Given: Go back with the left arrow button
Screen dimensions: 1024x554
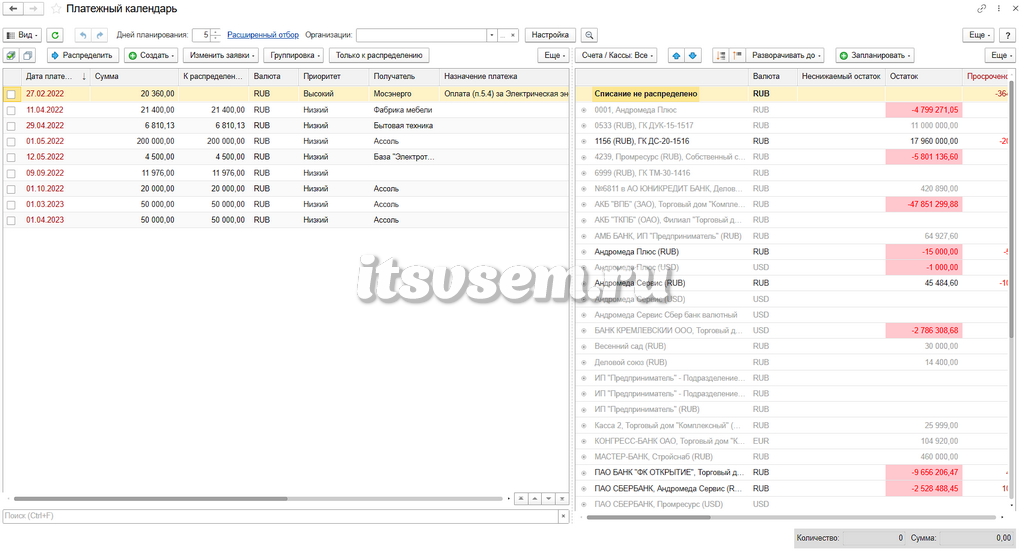Looking at the screenshot, I should pyautogui.click(x=13, y=9).
